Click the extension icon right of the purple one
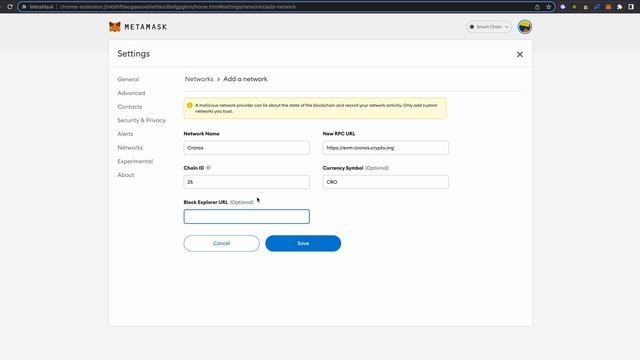The width and height of the screenshot is (640, 360). (x=574, y=7)
